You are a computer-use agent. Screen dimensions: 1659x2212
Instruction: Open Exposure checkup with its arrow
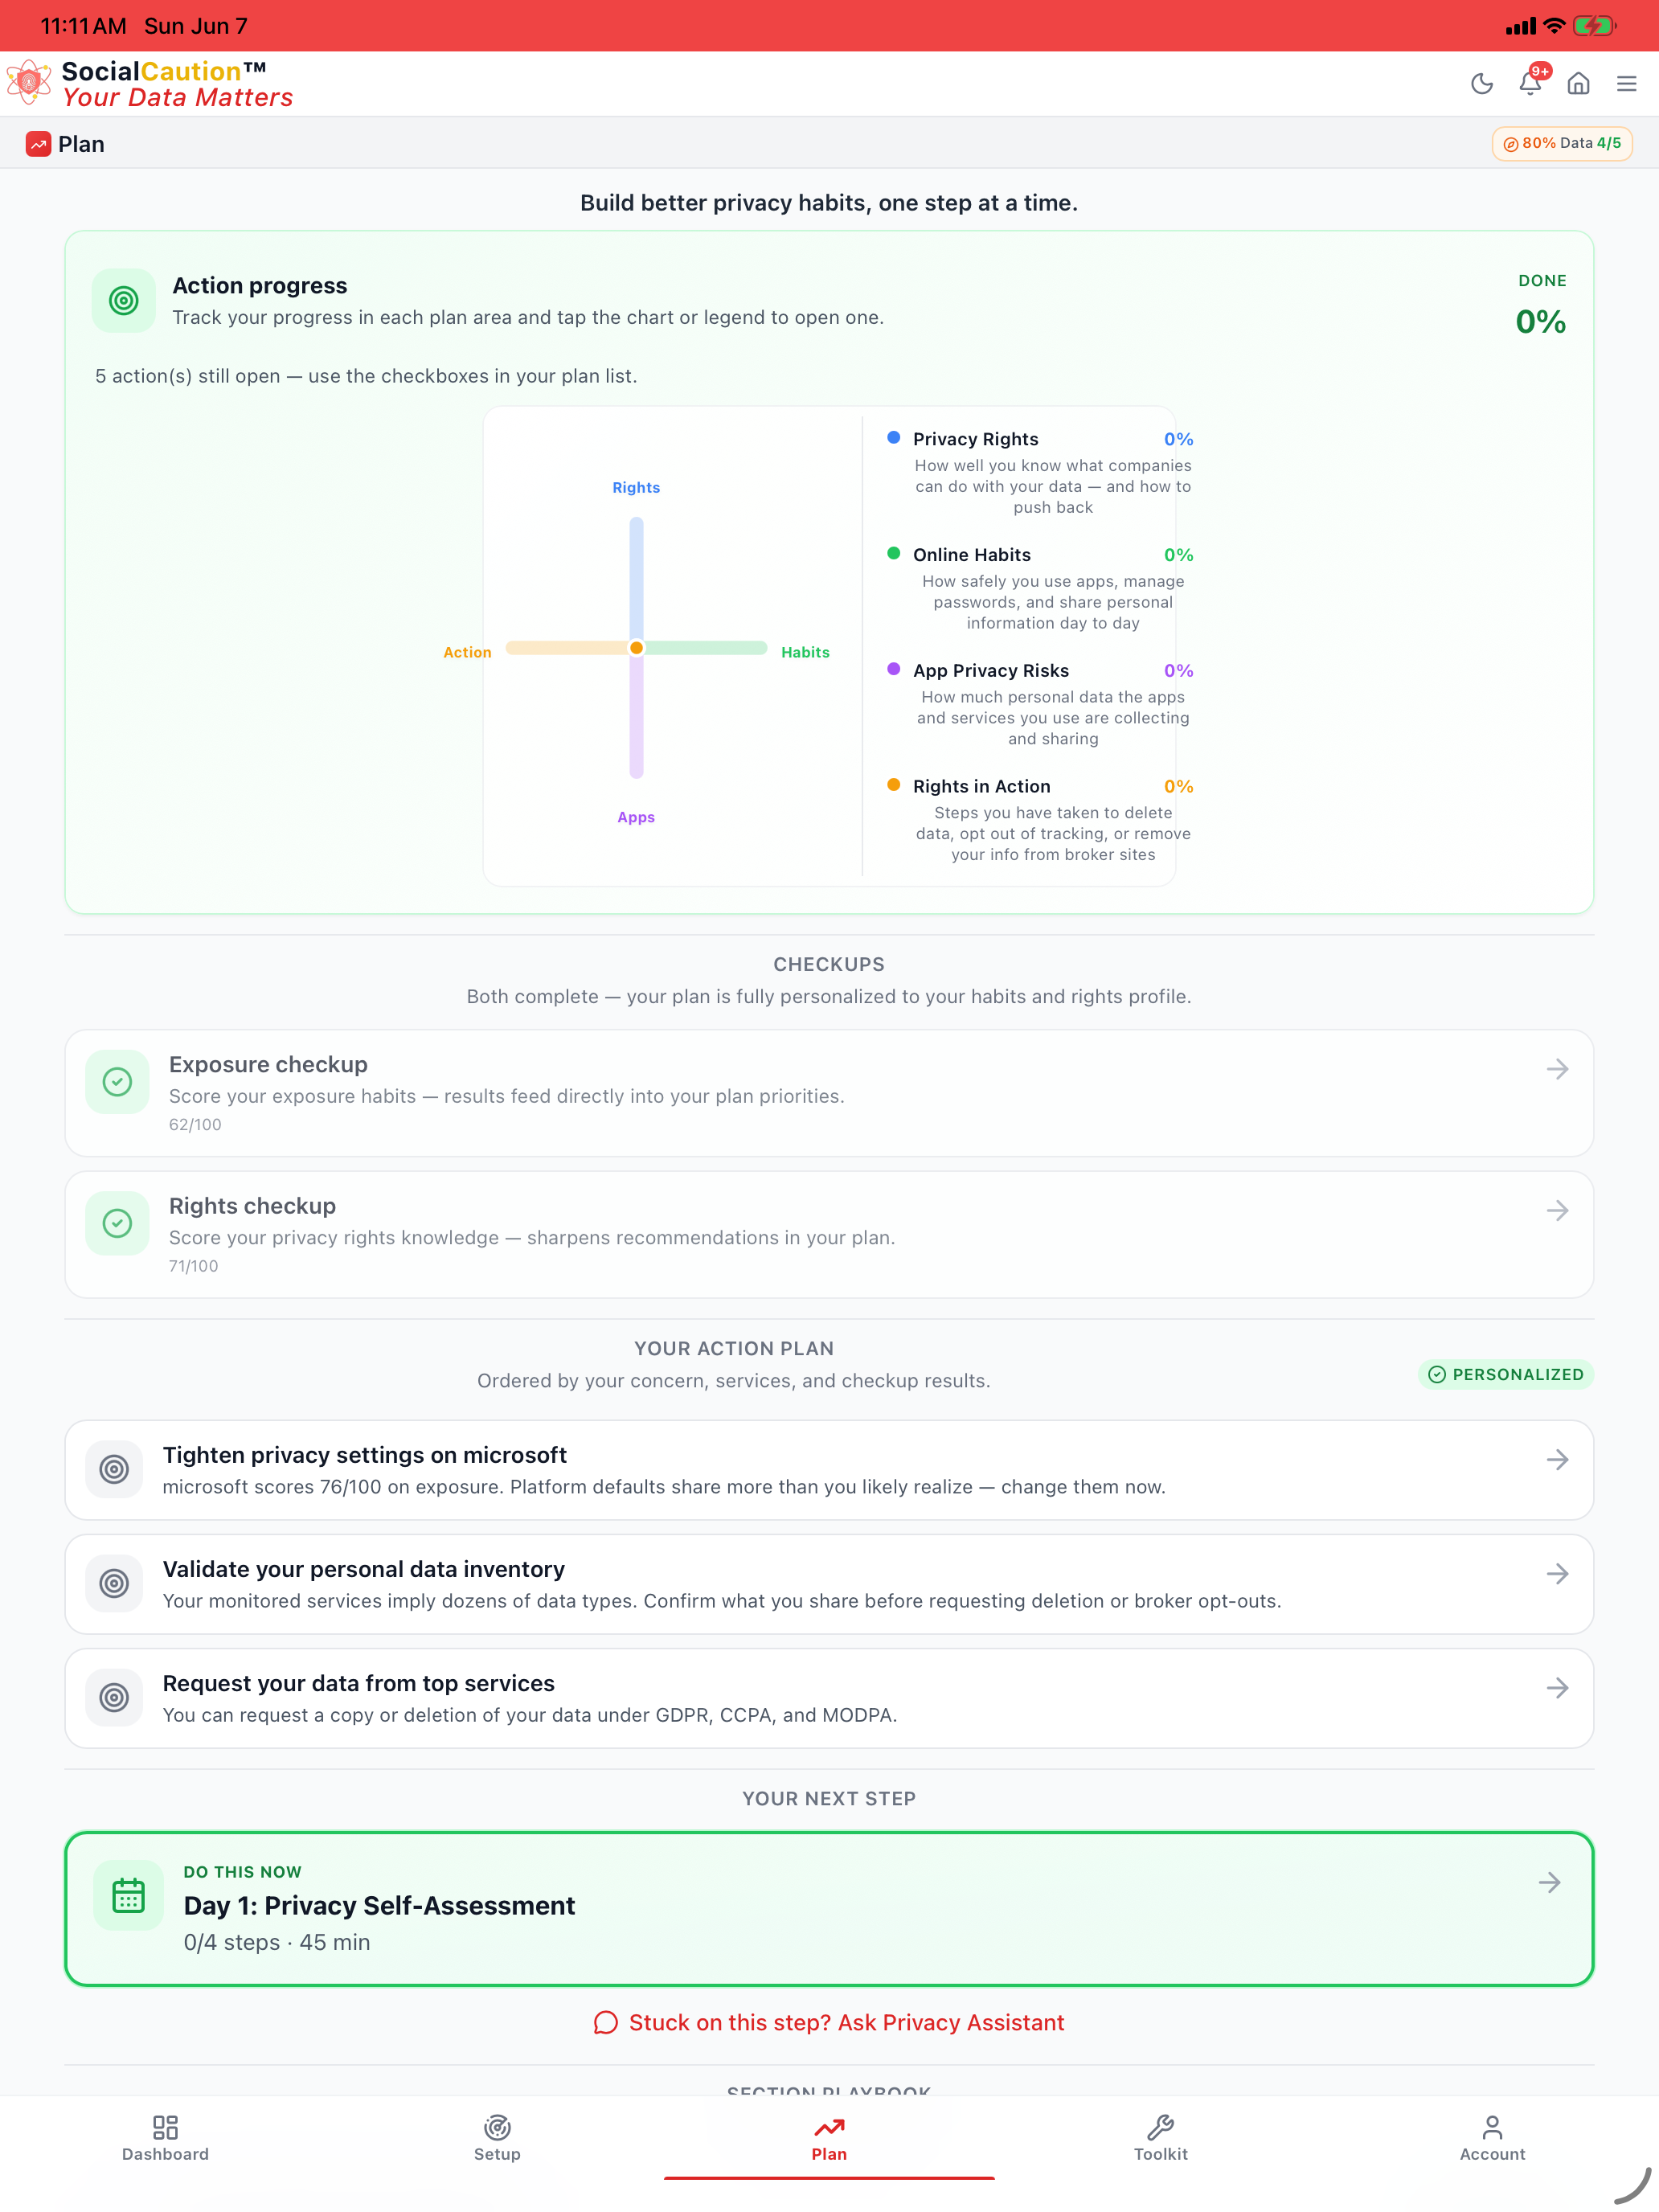(1557, 1069)
